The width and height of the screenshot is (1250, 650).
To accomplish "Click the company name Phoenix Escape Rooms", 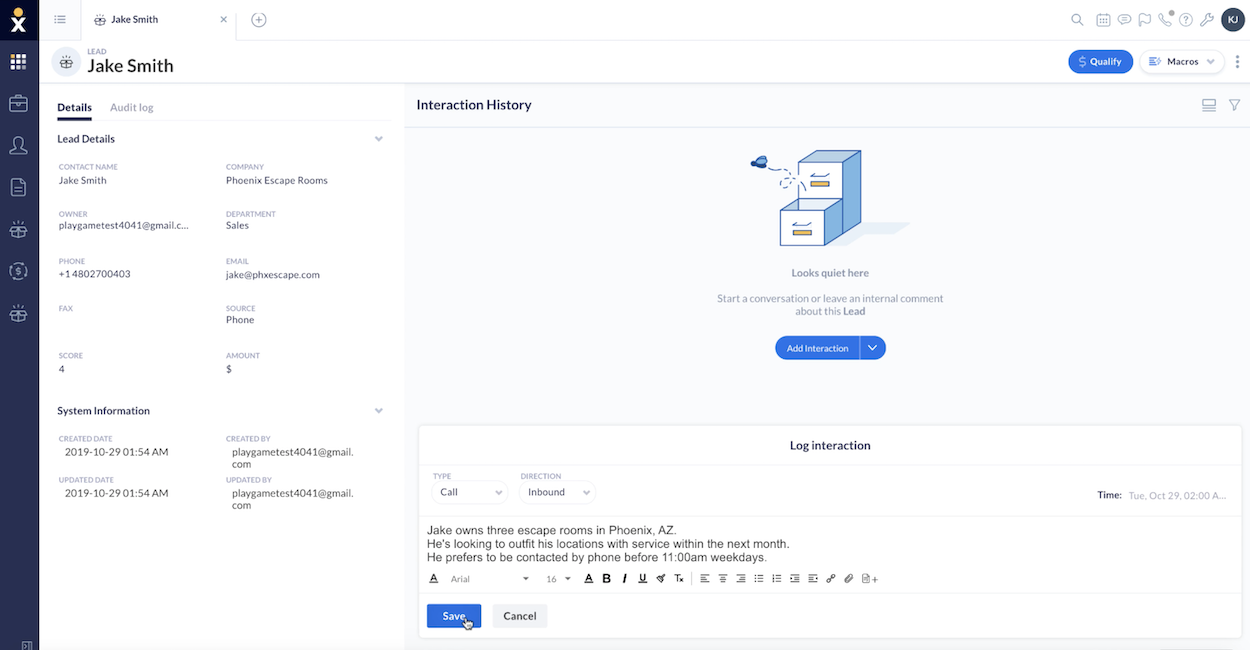I will pos(277,181).
